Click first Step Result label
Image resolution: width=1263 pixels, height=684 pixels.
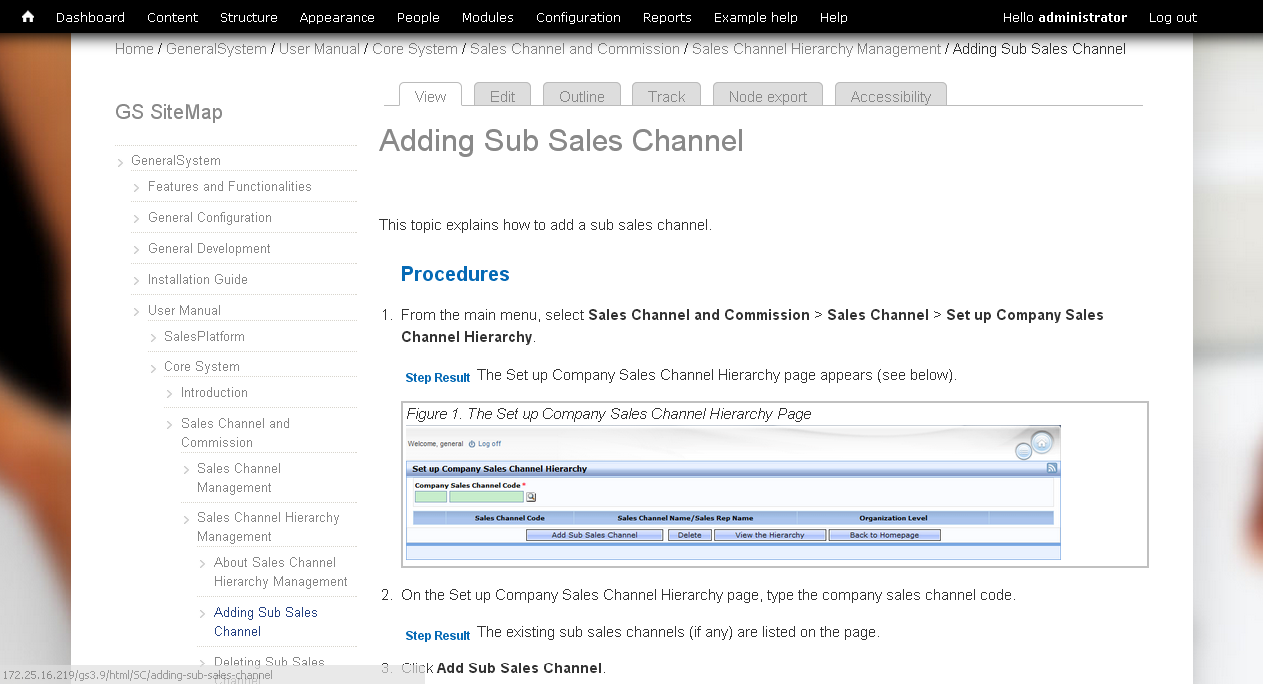click(x=437, y=377)
